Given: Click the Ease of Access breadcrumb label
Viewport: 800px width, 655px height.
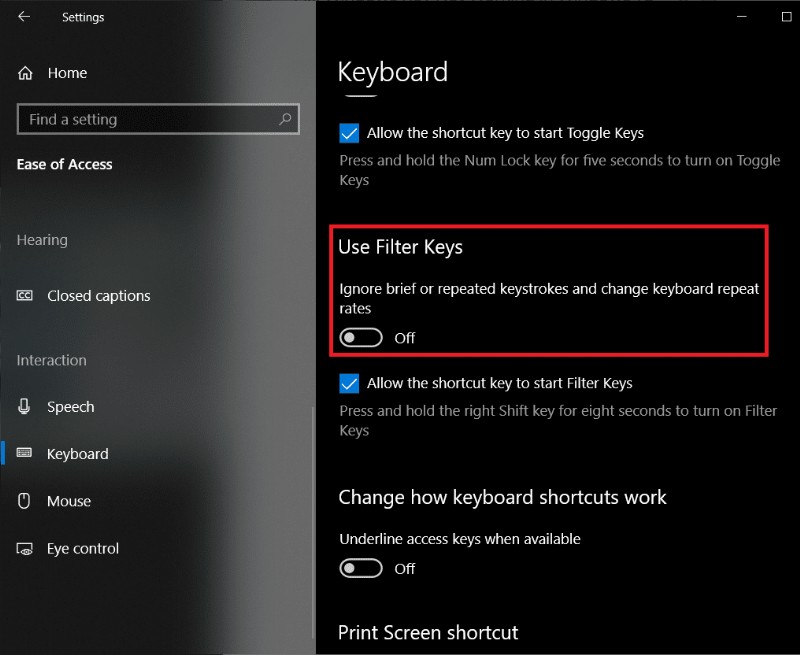Looking at the screenshot, I should 64,164.
